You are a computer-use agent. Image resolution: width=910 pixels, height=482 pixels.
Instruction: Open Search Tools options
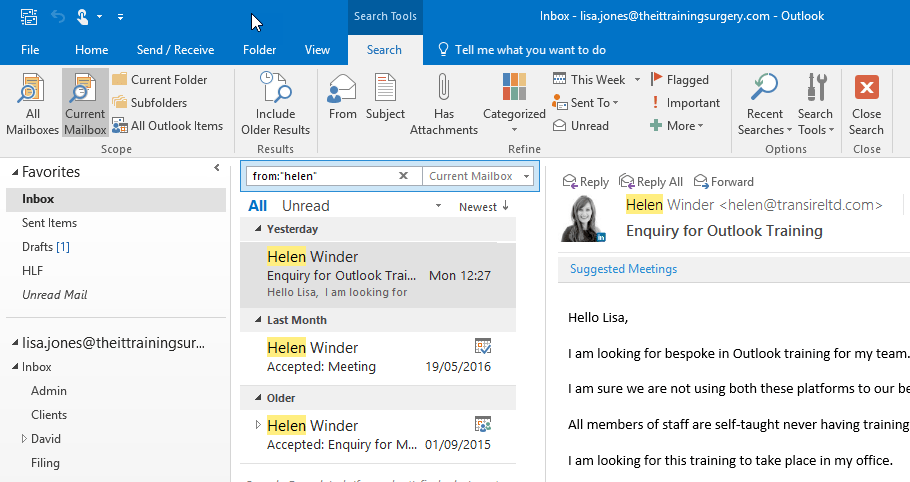tap(815, 104)
